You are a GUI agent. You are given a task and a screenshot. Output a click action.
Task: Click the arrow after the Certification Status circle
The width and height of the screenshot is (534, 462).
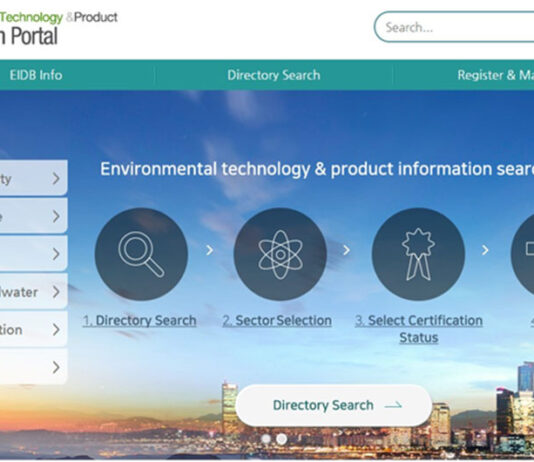485,250
